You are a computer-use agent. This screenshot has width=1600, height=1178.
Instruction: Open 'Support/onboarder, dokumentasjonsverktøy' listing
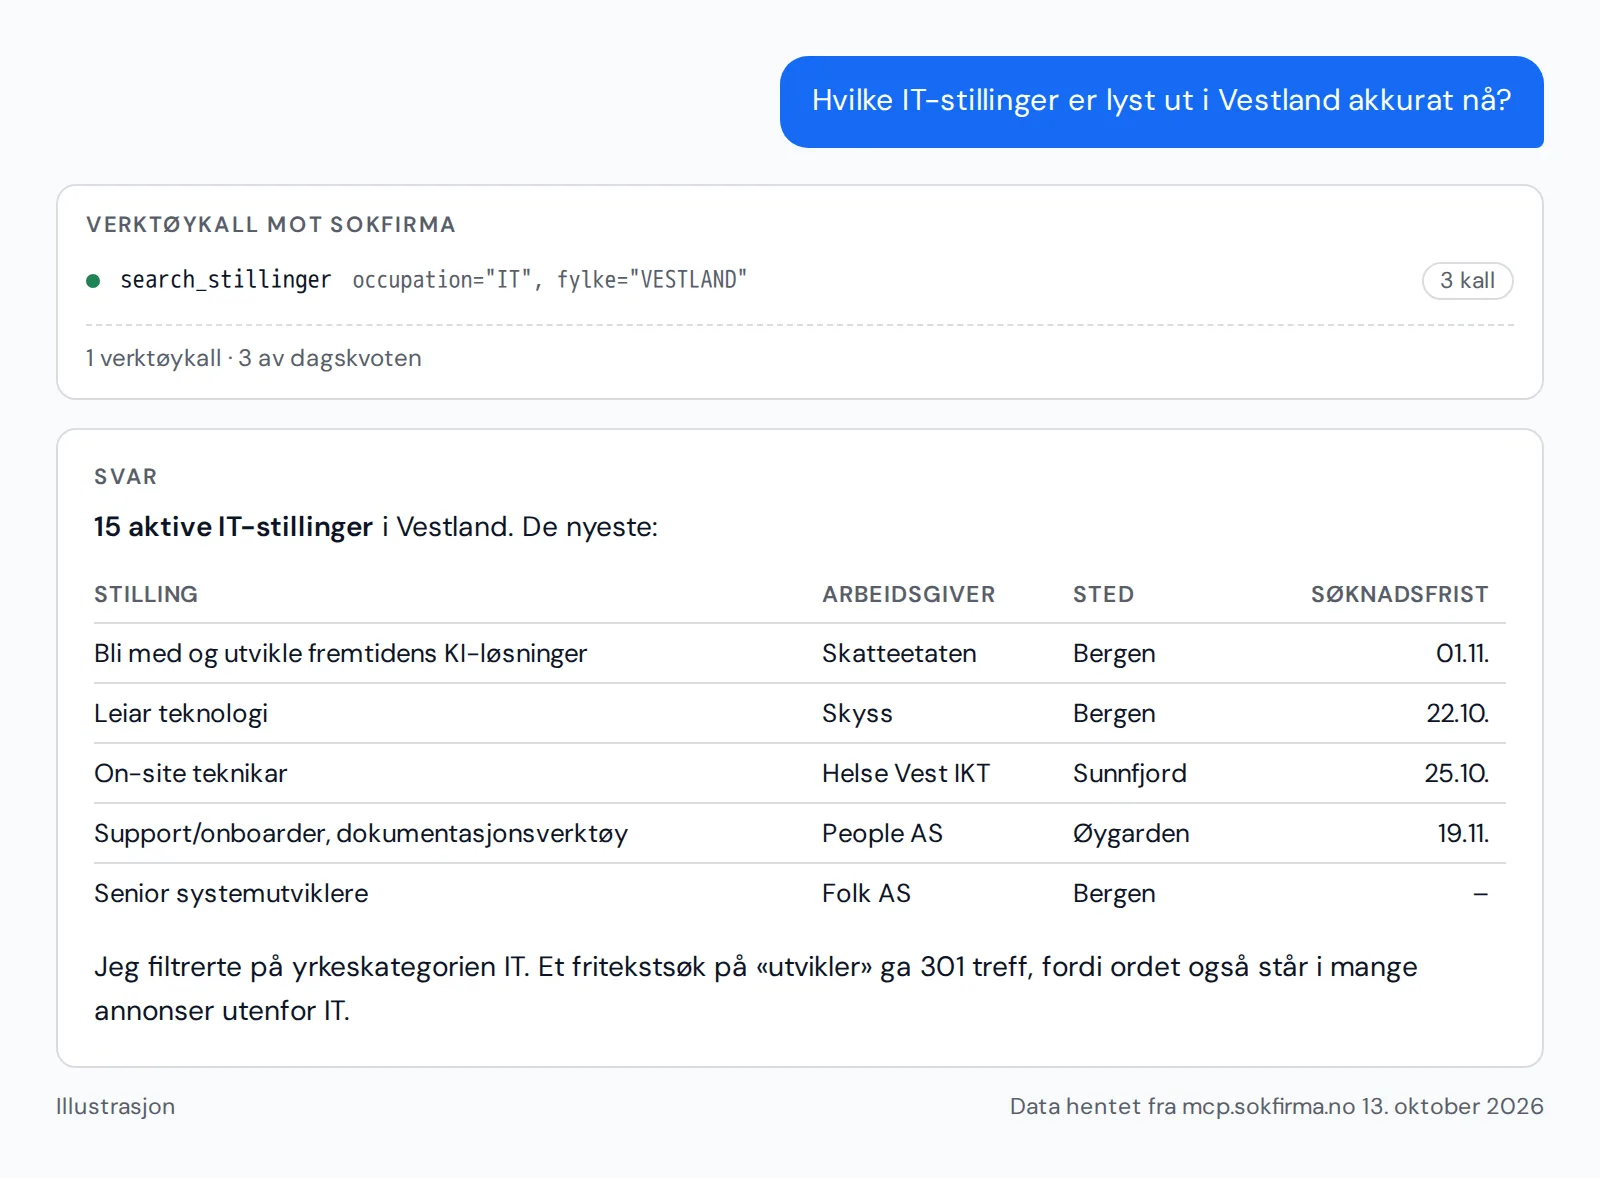pyautogui.click(x=361, y=833)
